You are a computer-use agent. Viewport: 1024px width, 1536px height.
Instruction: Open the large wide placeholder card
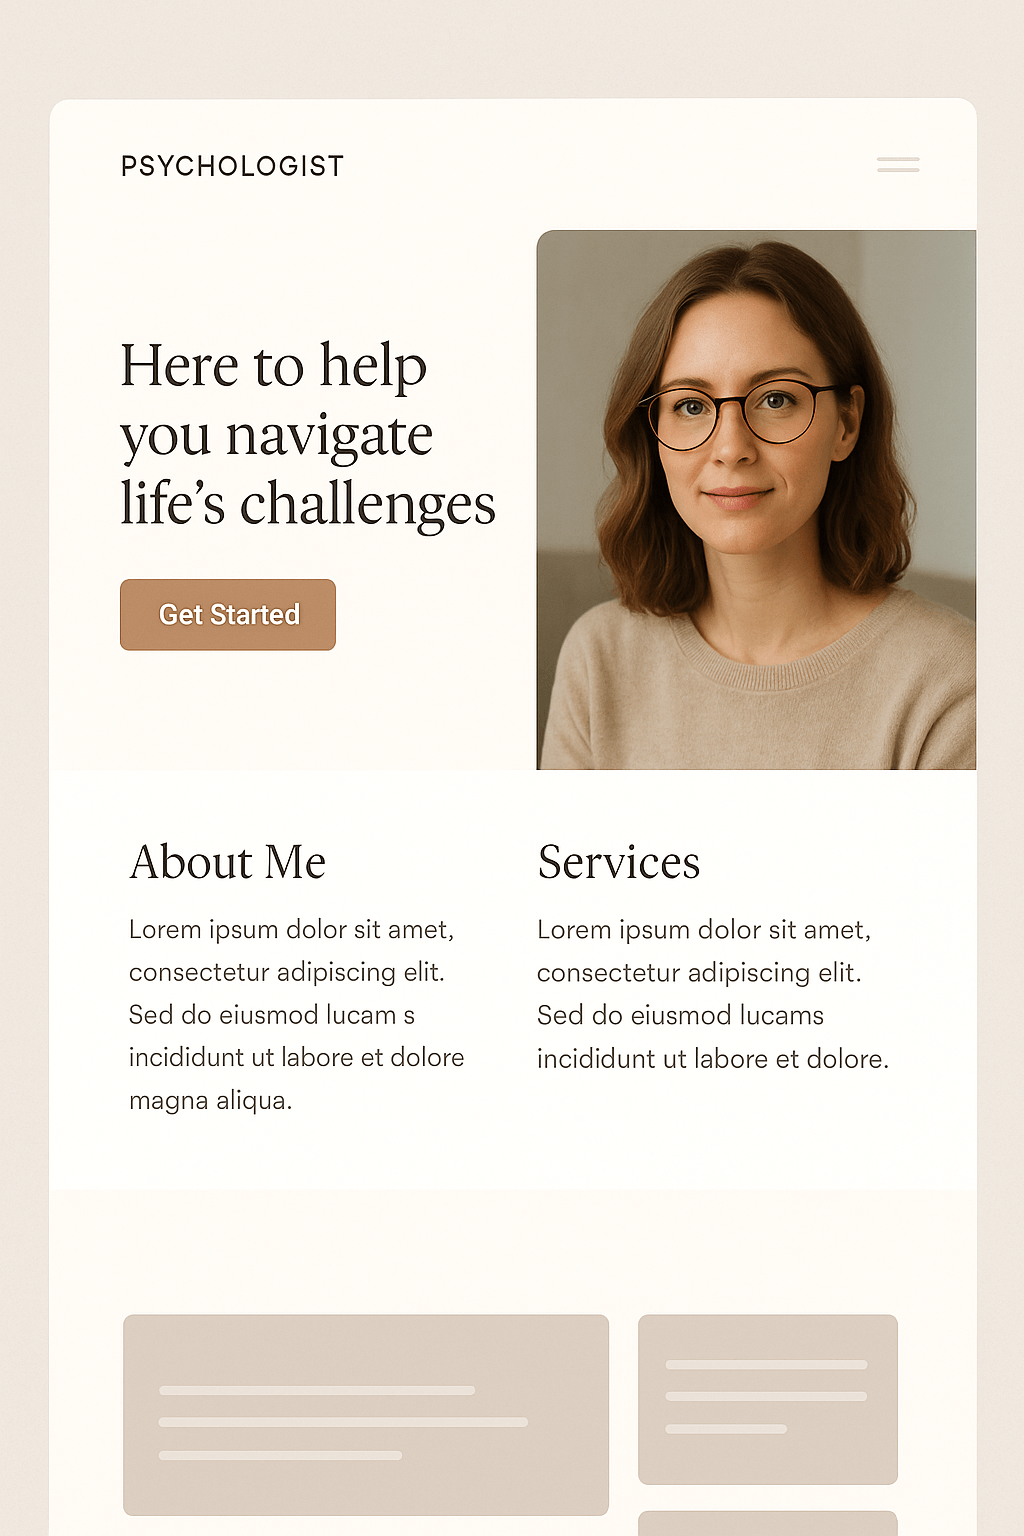click(x=366, y=1415)
